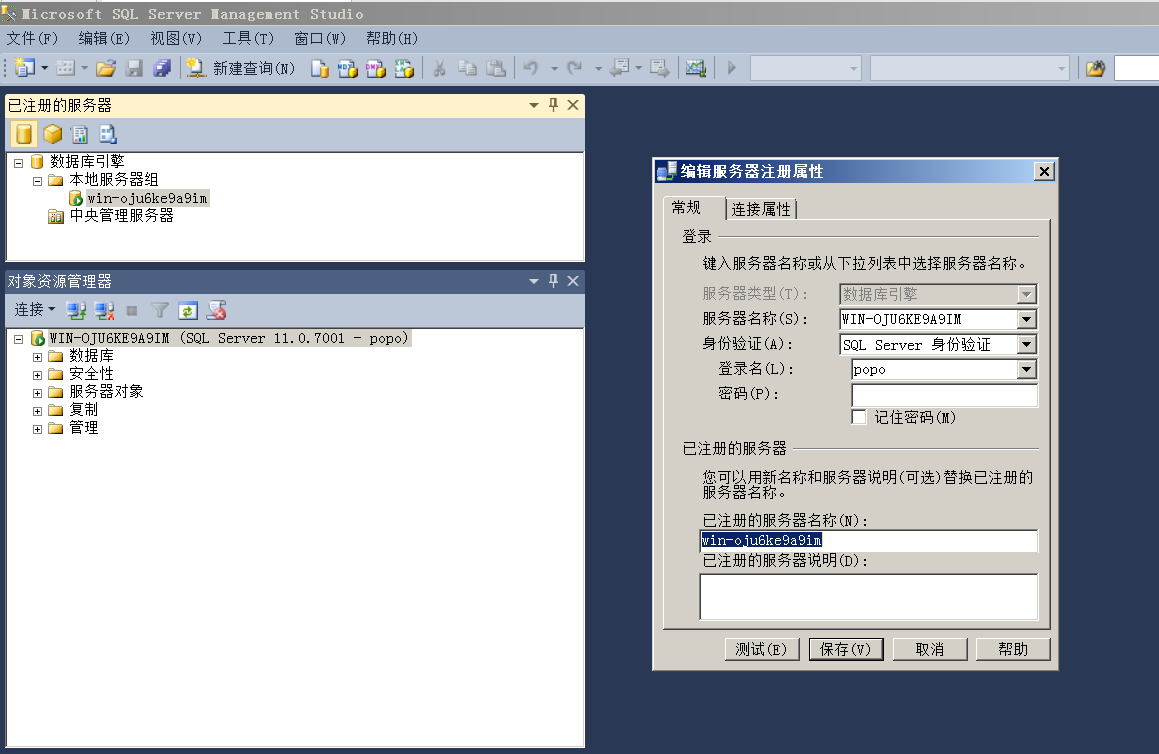Click the Find in Files binoculars icon

click(1095, 68)
